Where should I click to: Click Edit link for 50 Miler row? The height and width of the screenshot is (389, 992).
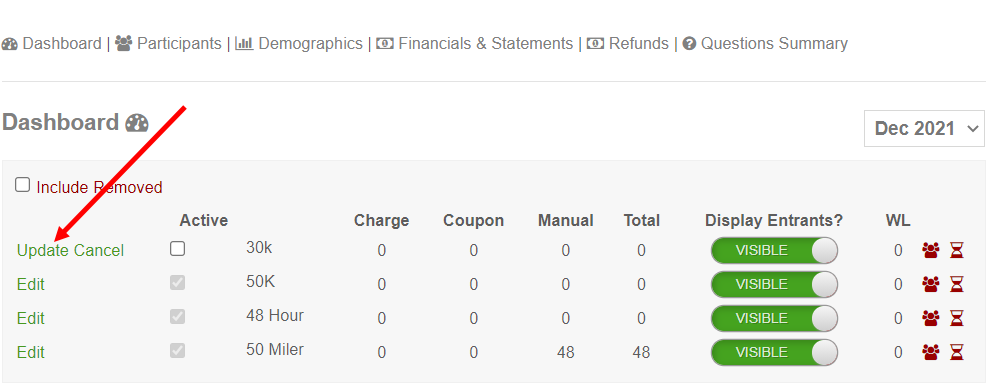[30, 352]
